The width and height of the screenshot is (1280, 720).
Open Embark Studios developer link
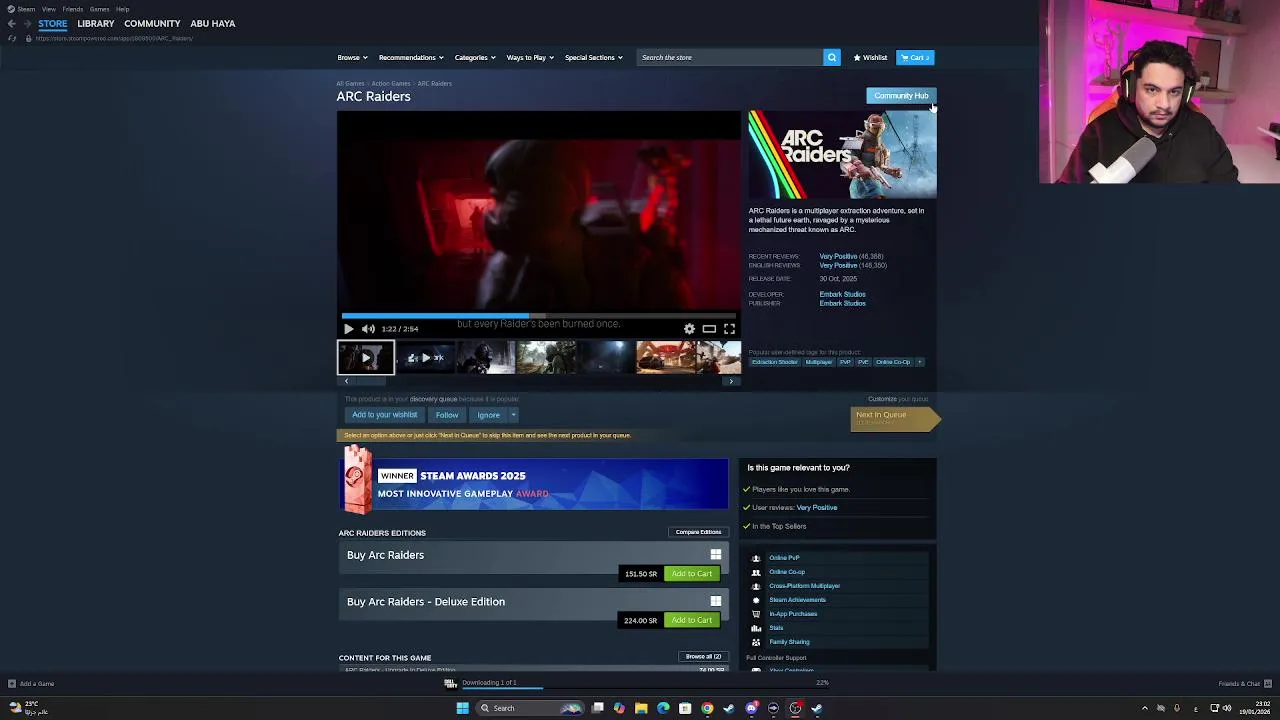(x=842, y=295)
